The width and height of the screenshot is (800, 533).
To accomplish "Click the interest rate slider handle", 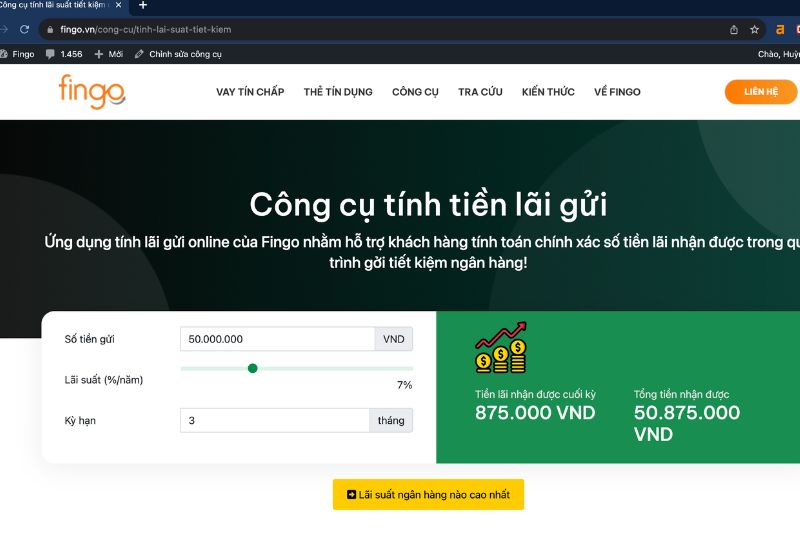I will (x=253, y=368).
